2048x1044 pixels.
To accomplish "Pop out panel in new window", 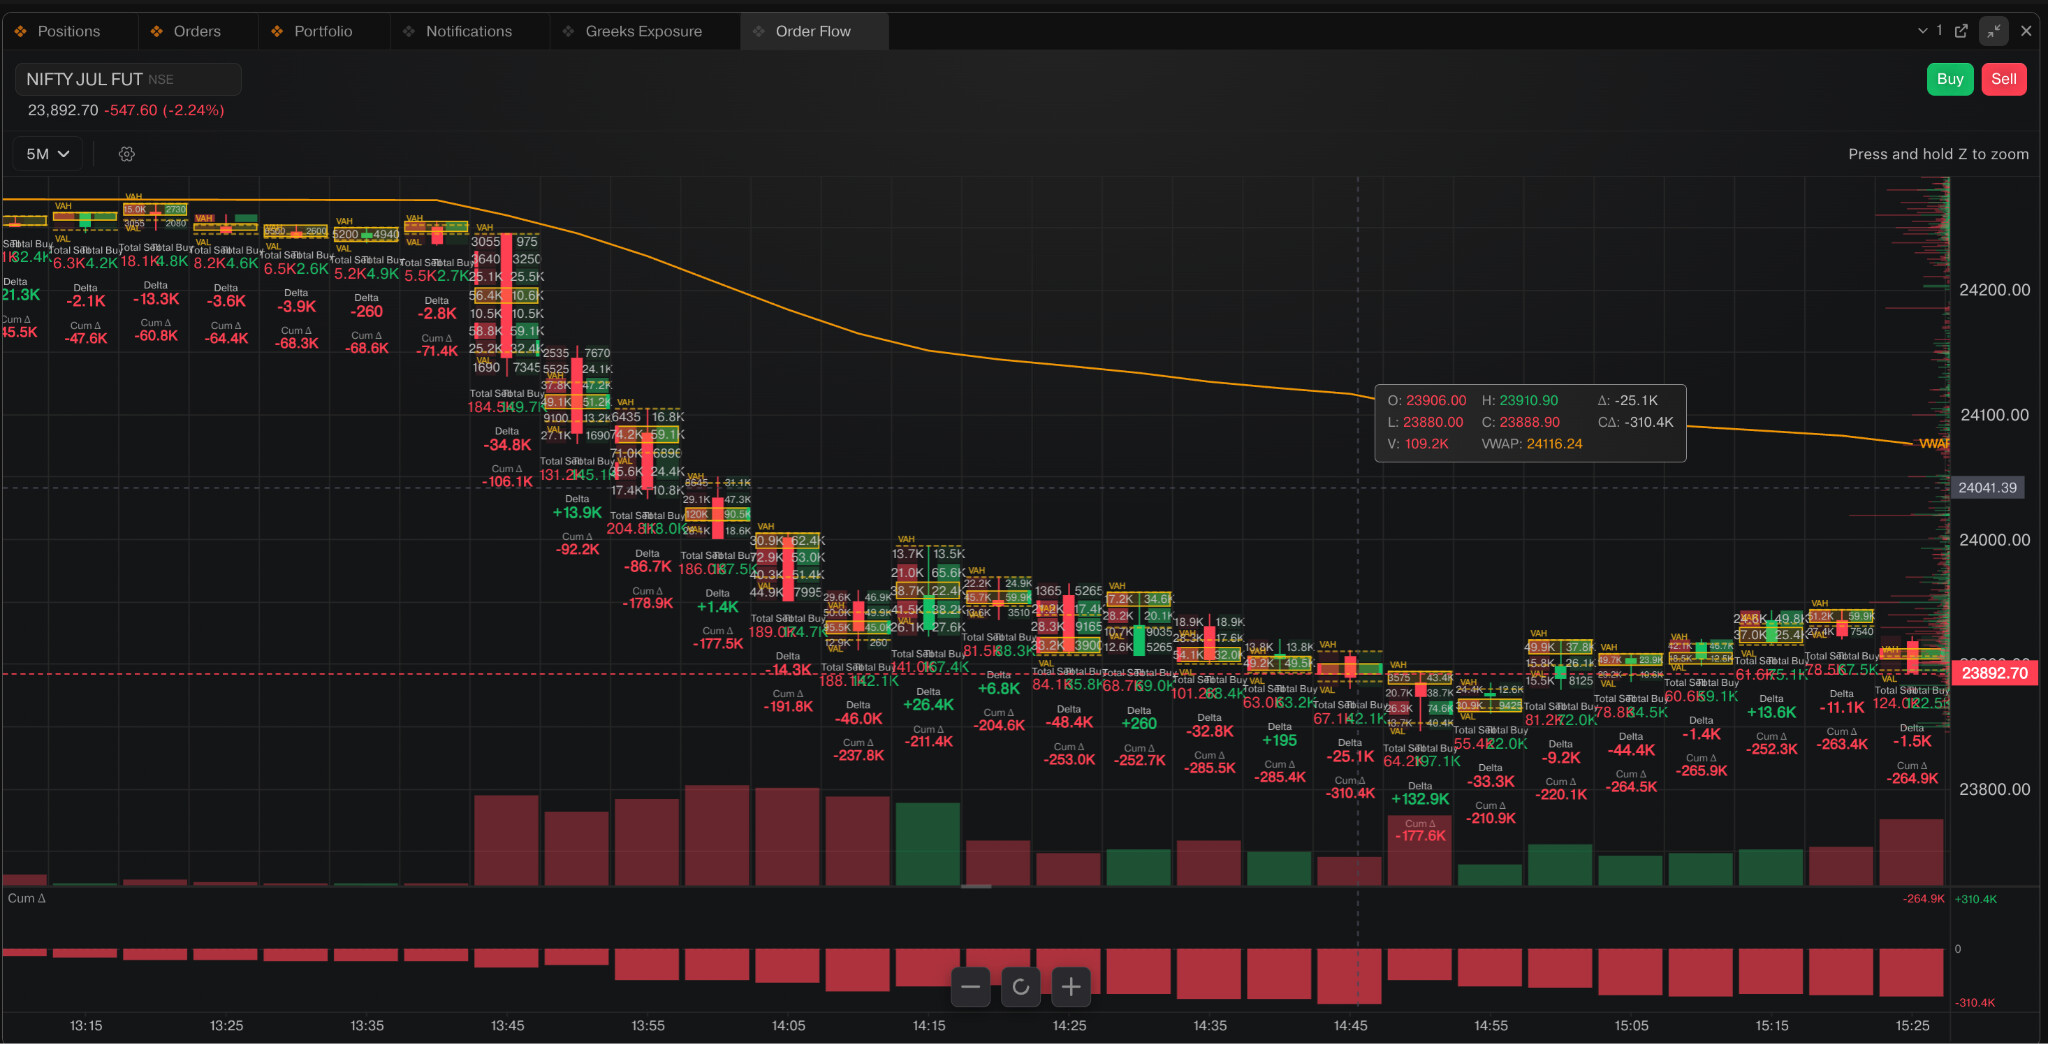I will point(1961,31).
